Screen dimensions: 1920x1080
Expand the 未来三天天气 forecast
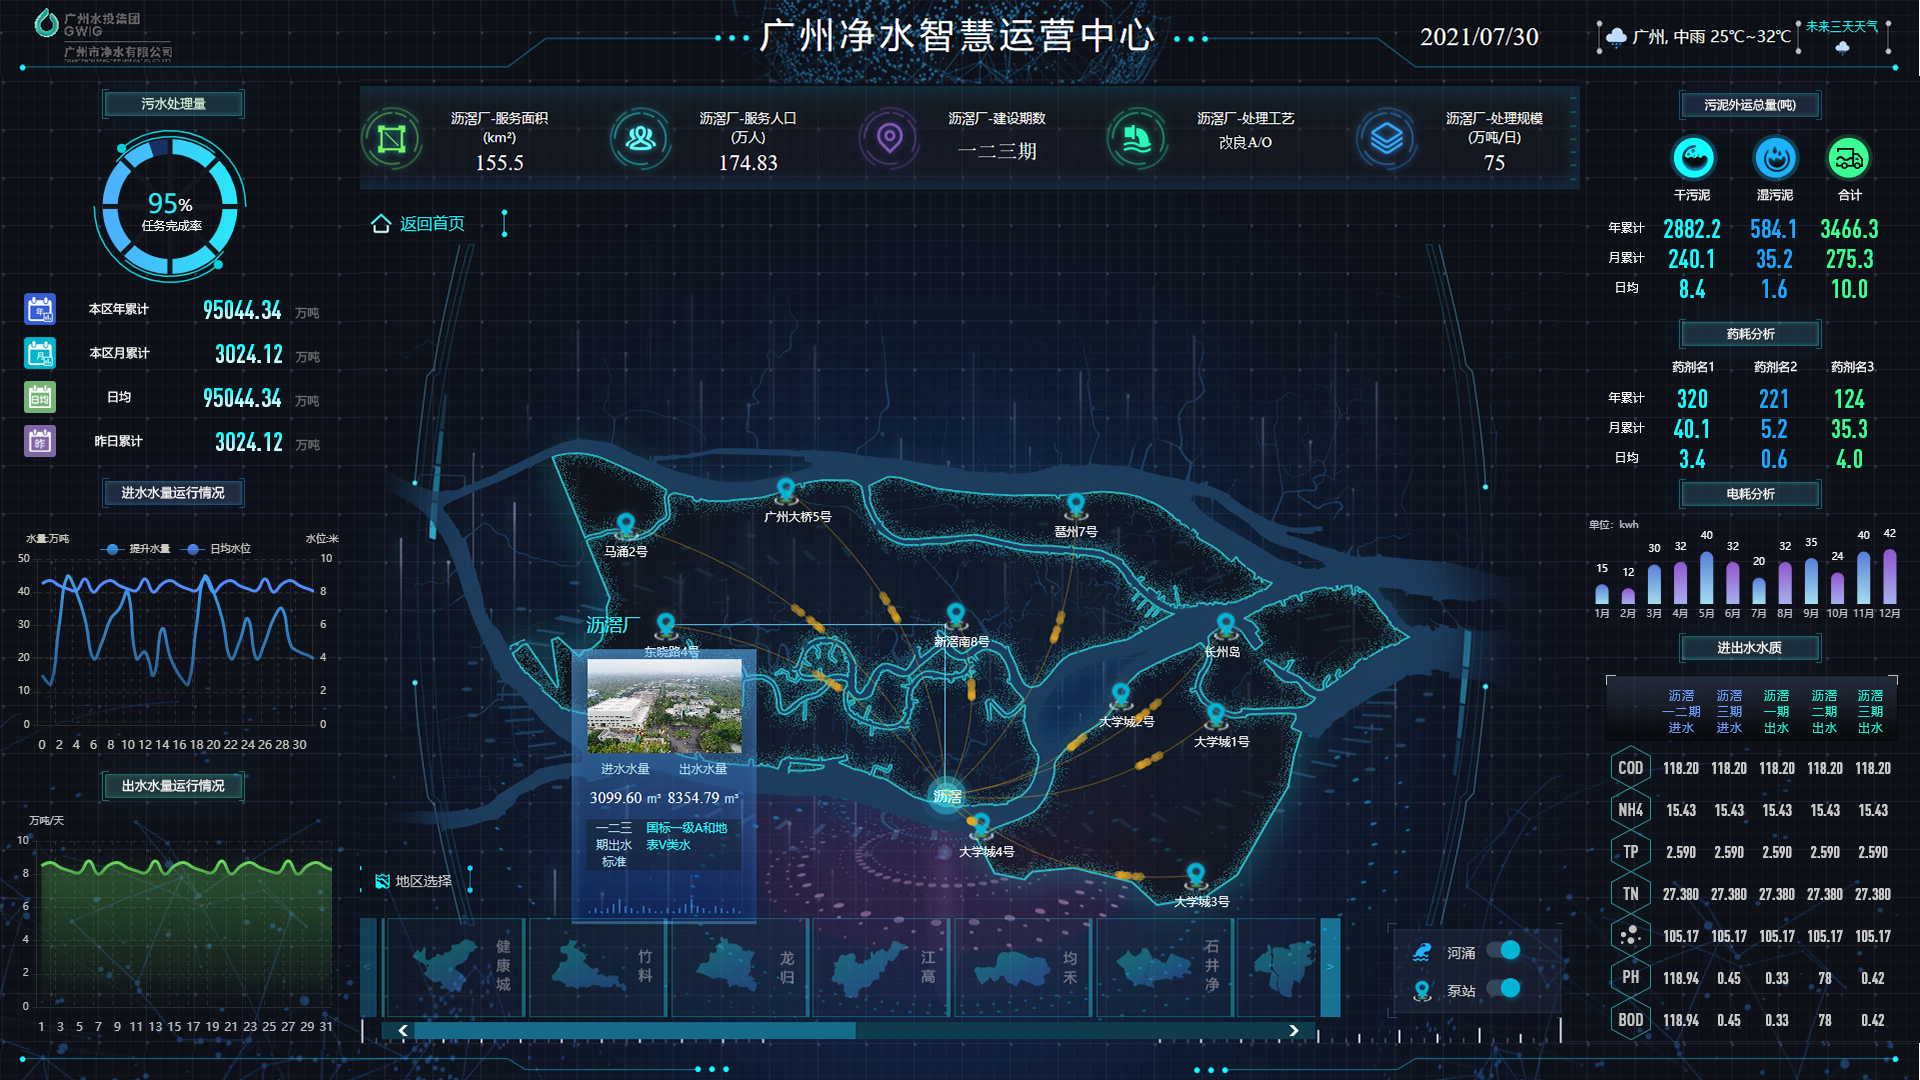point(1841,28)
